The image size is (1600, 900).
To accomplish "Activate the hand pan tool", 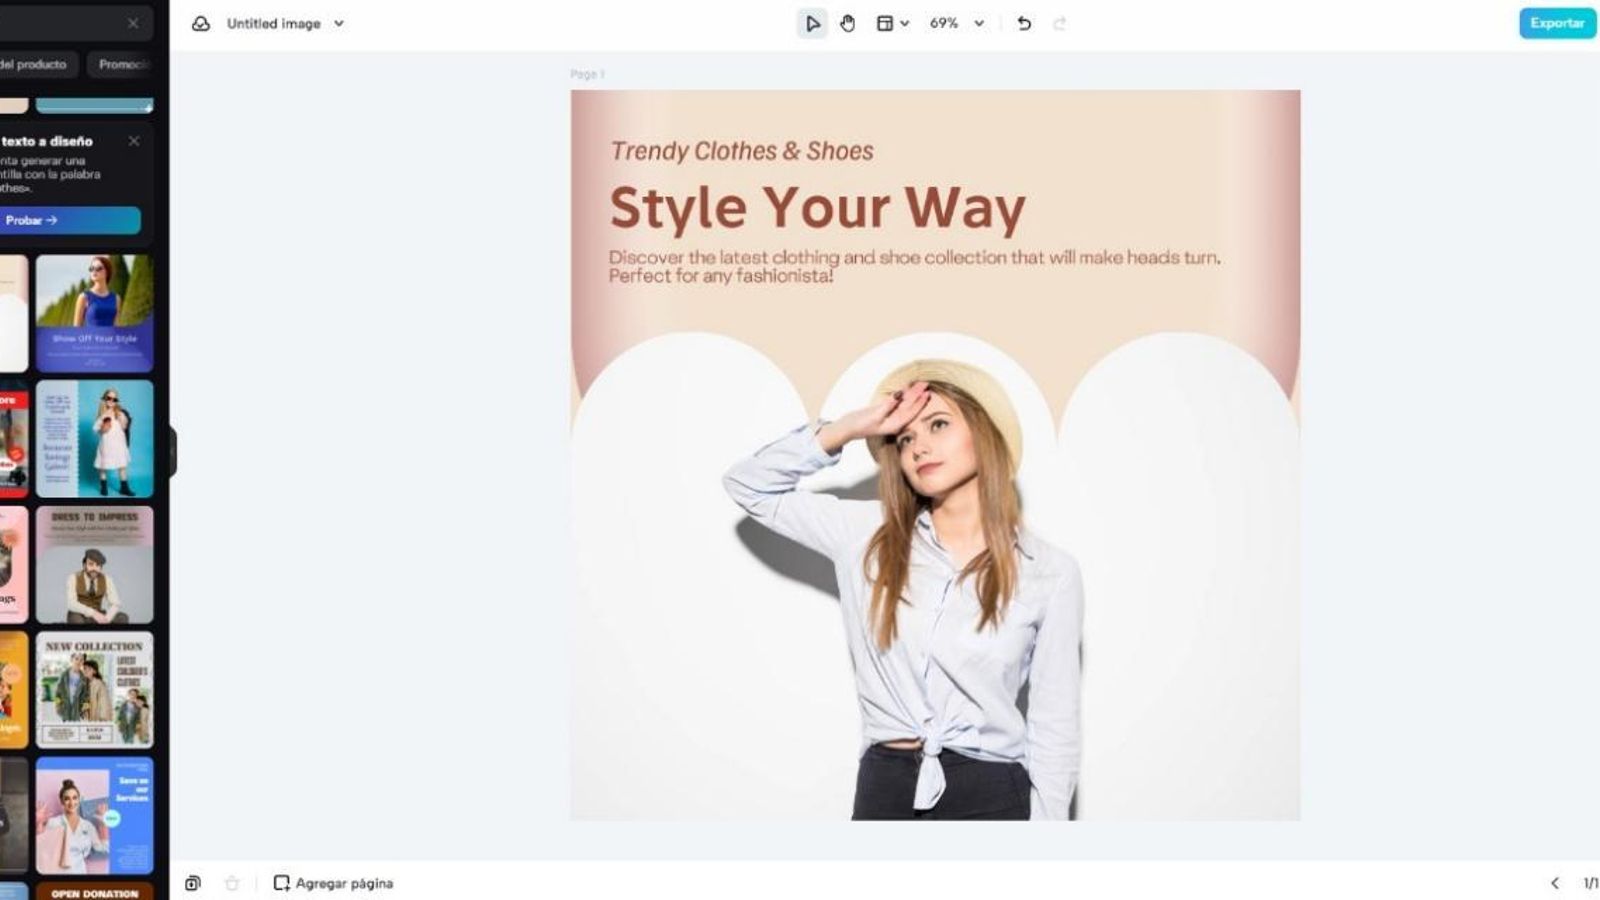I will click(848, 23).
